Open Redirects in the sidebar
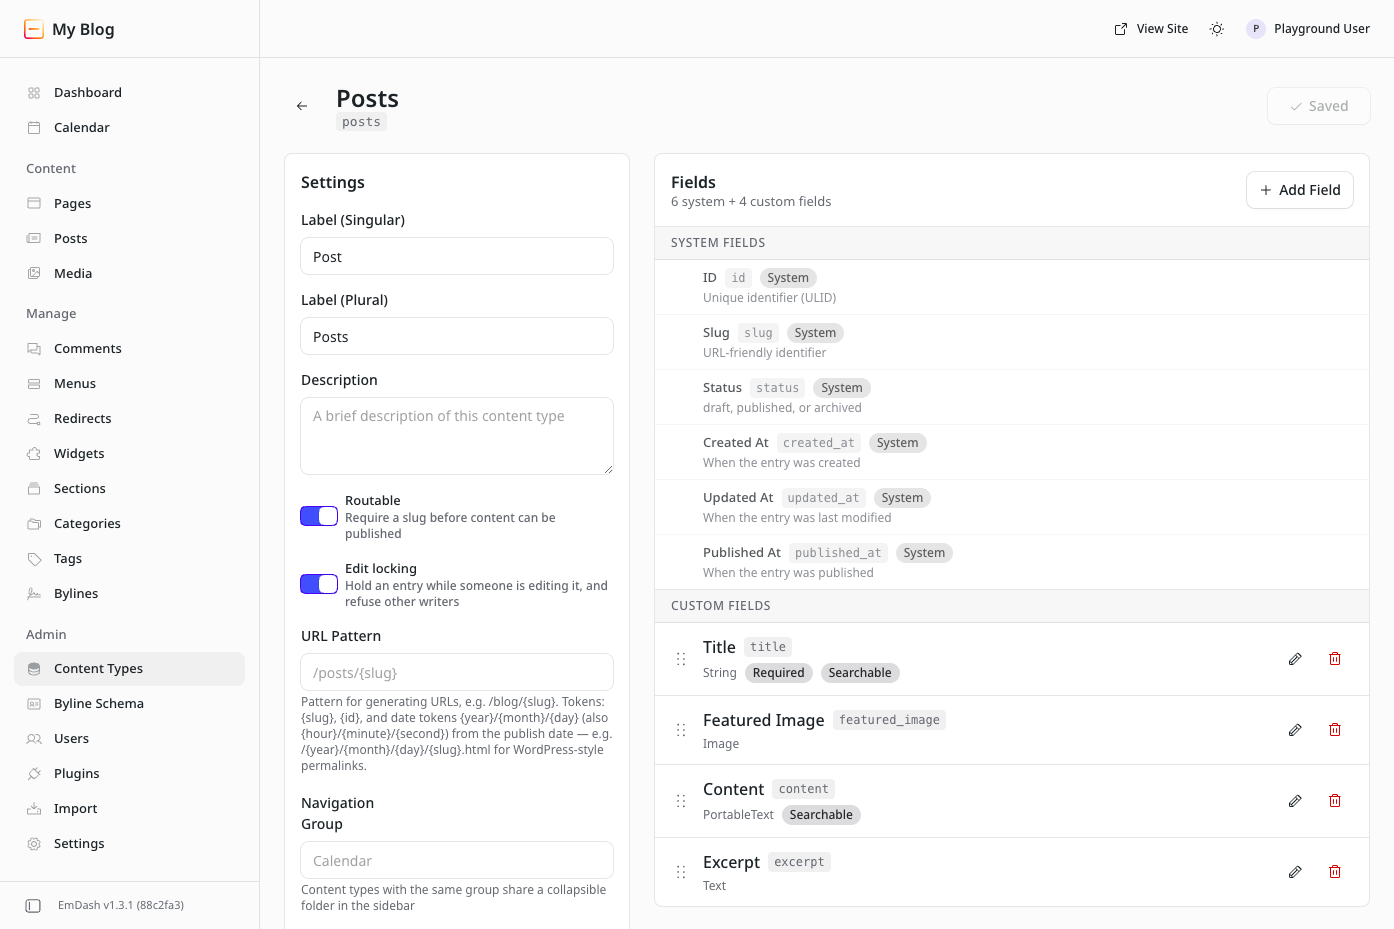This screenshot has width=1394, height=929. pos(129,419)
